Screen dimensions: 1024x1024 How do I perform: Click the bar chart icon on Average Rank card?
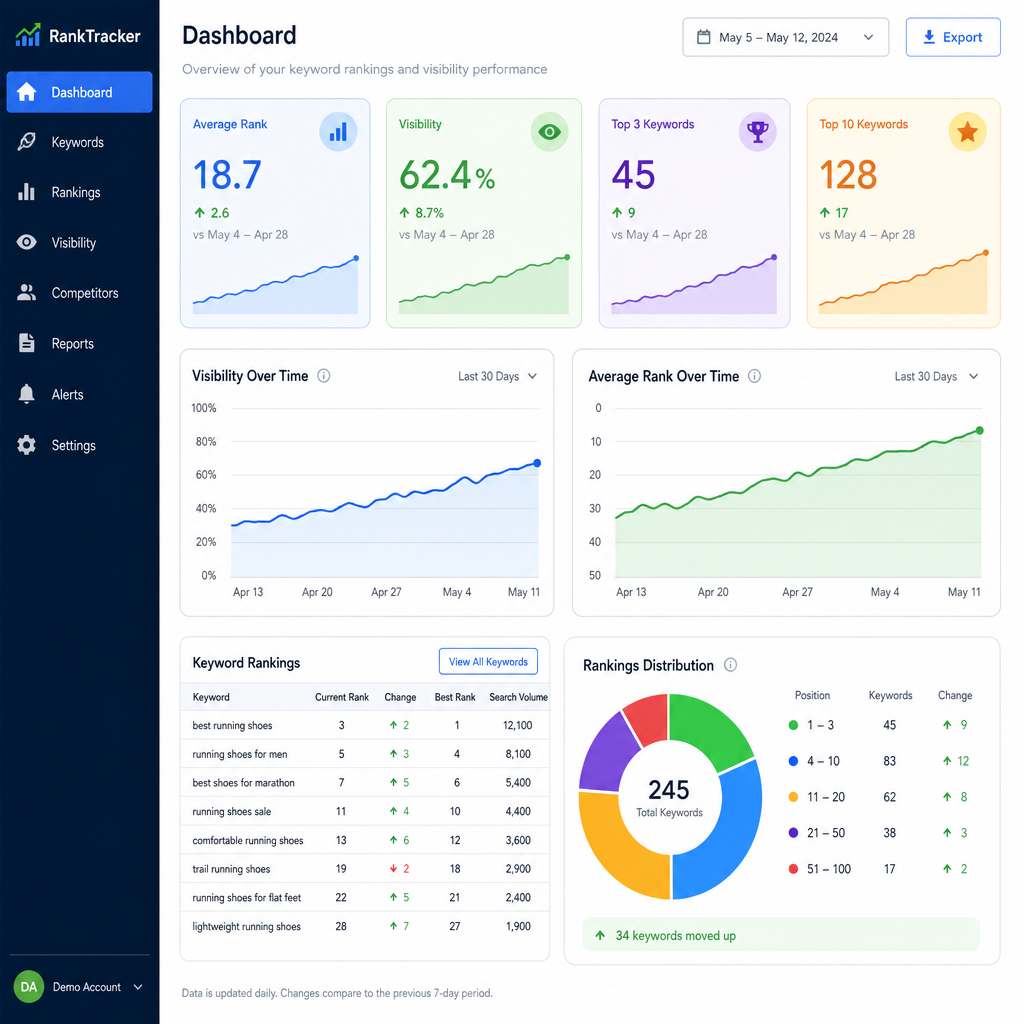coord(338,132)
